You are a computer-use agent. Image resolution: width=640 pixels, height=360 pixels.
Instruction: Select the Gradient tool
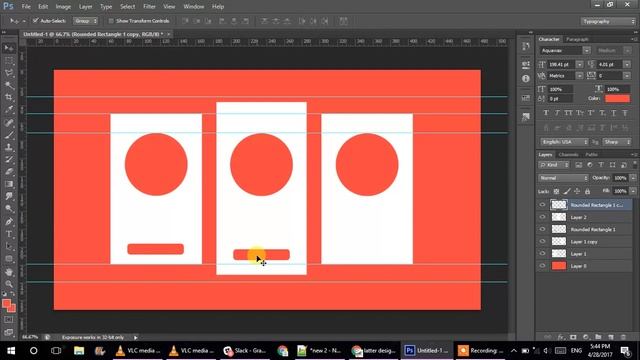tap(9, 184)
